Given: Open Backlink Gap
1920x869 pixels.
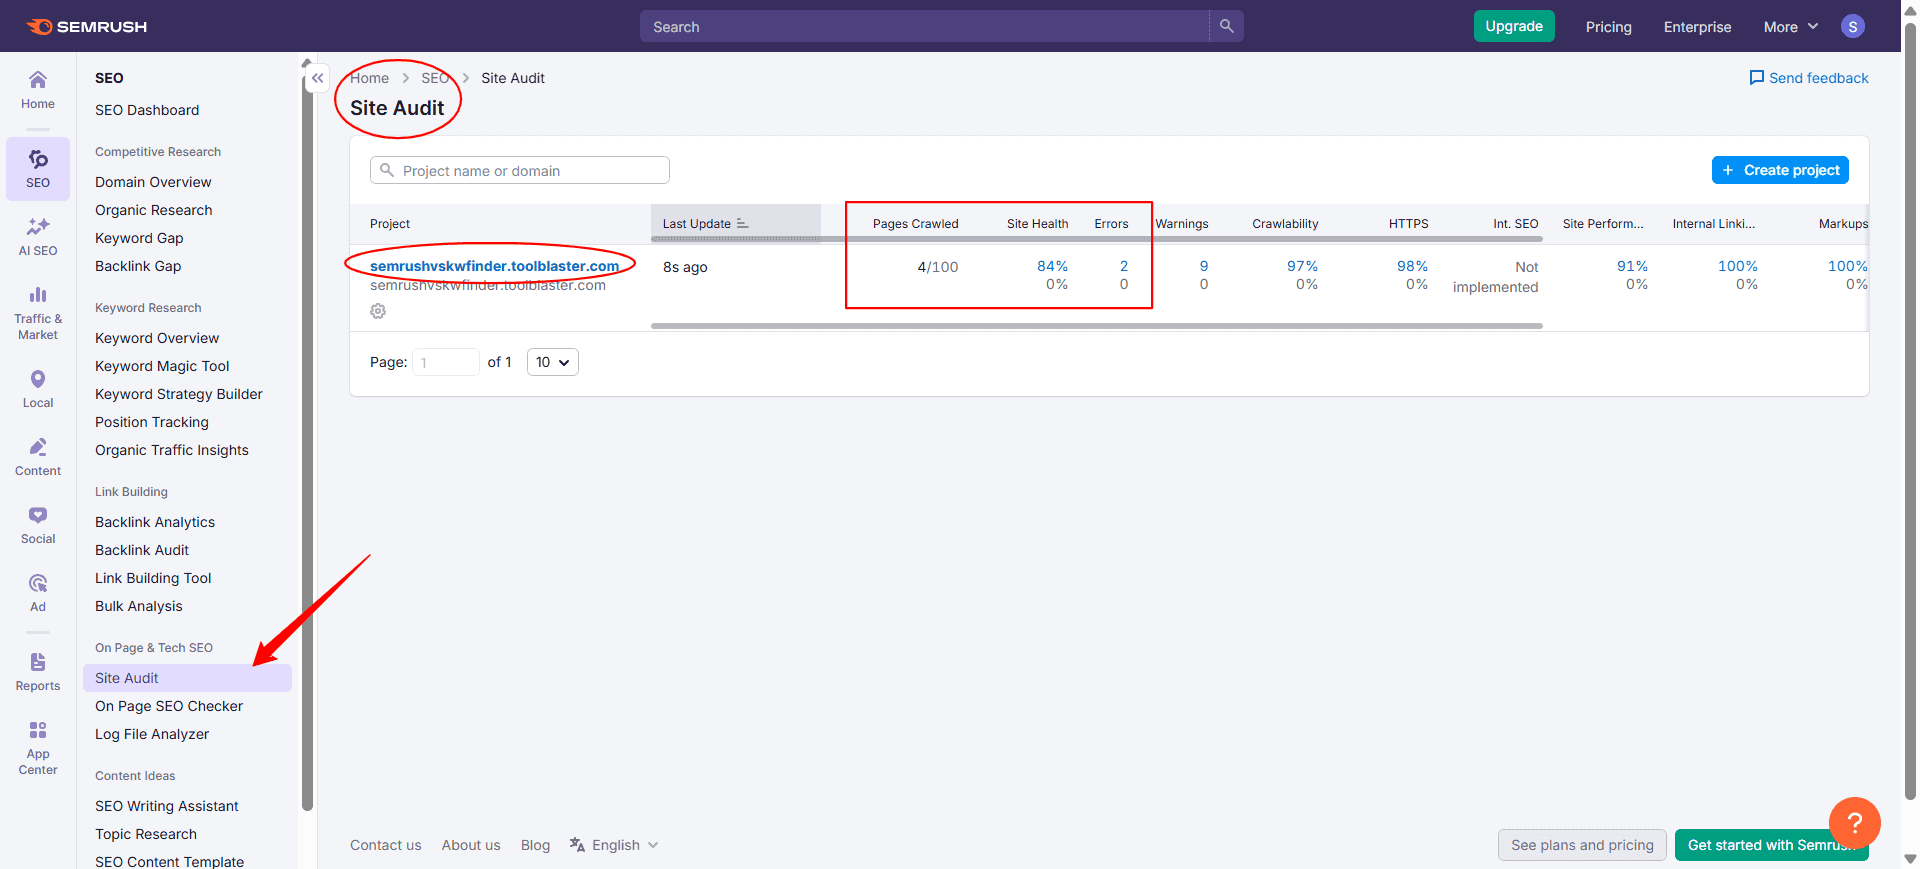Looking at the screenshot, I should tap(138, 266).
